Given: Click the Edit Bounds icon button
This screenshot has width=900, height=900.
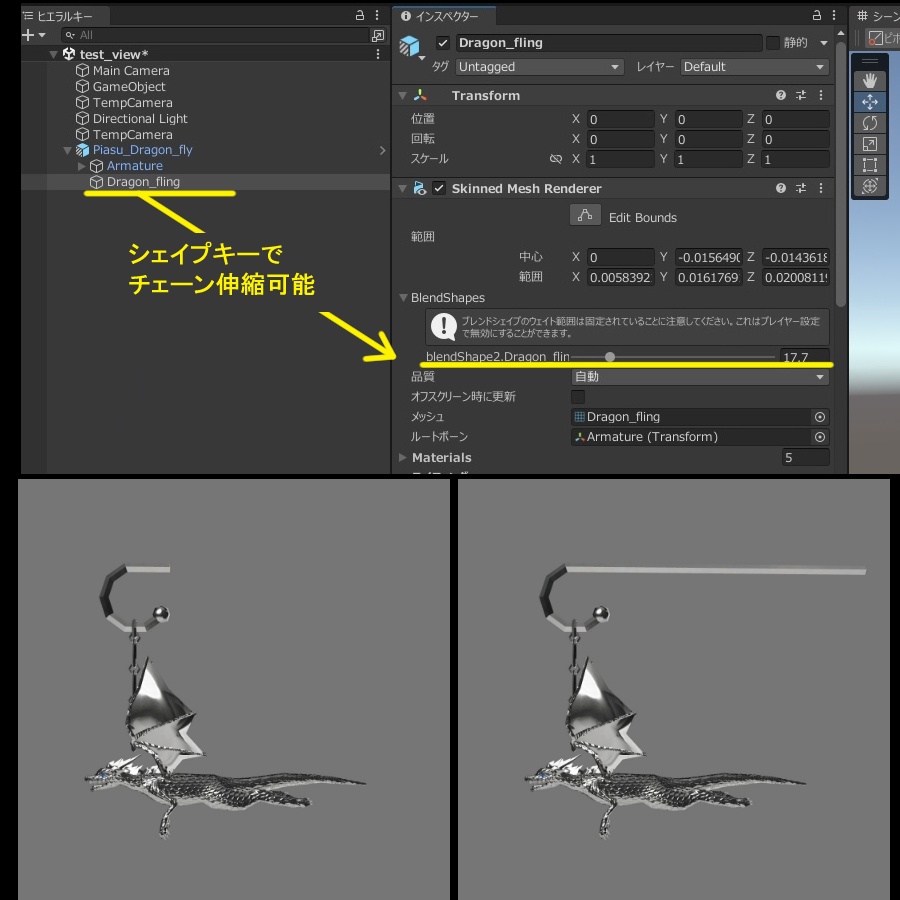Looking at the screenshot, I should (x=585, y=215).
